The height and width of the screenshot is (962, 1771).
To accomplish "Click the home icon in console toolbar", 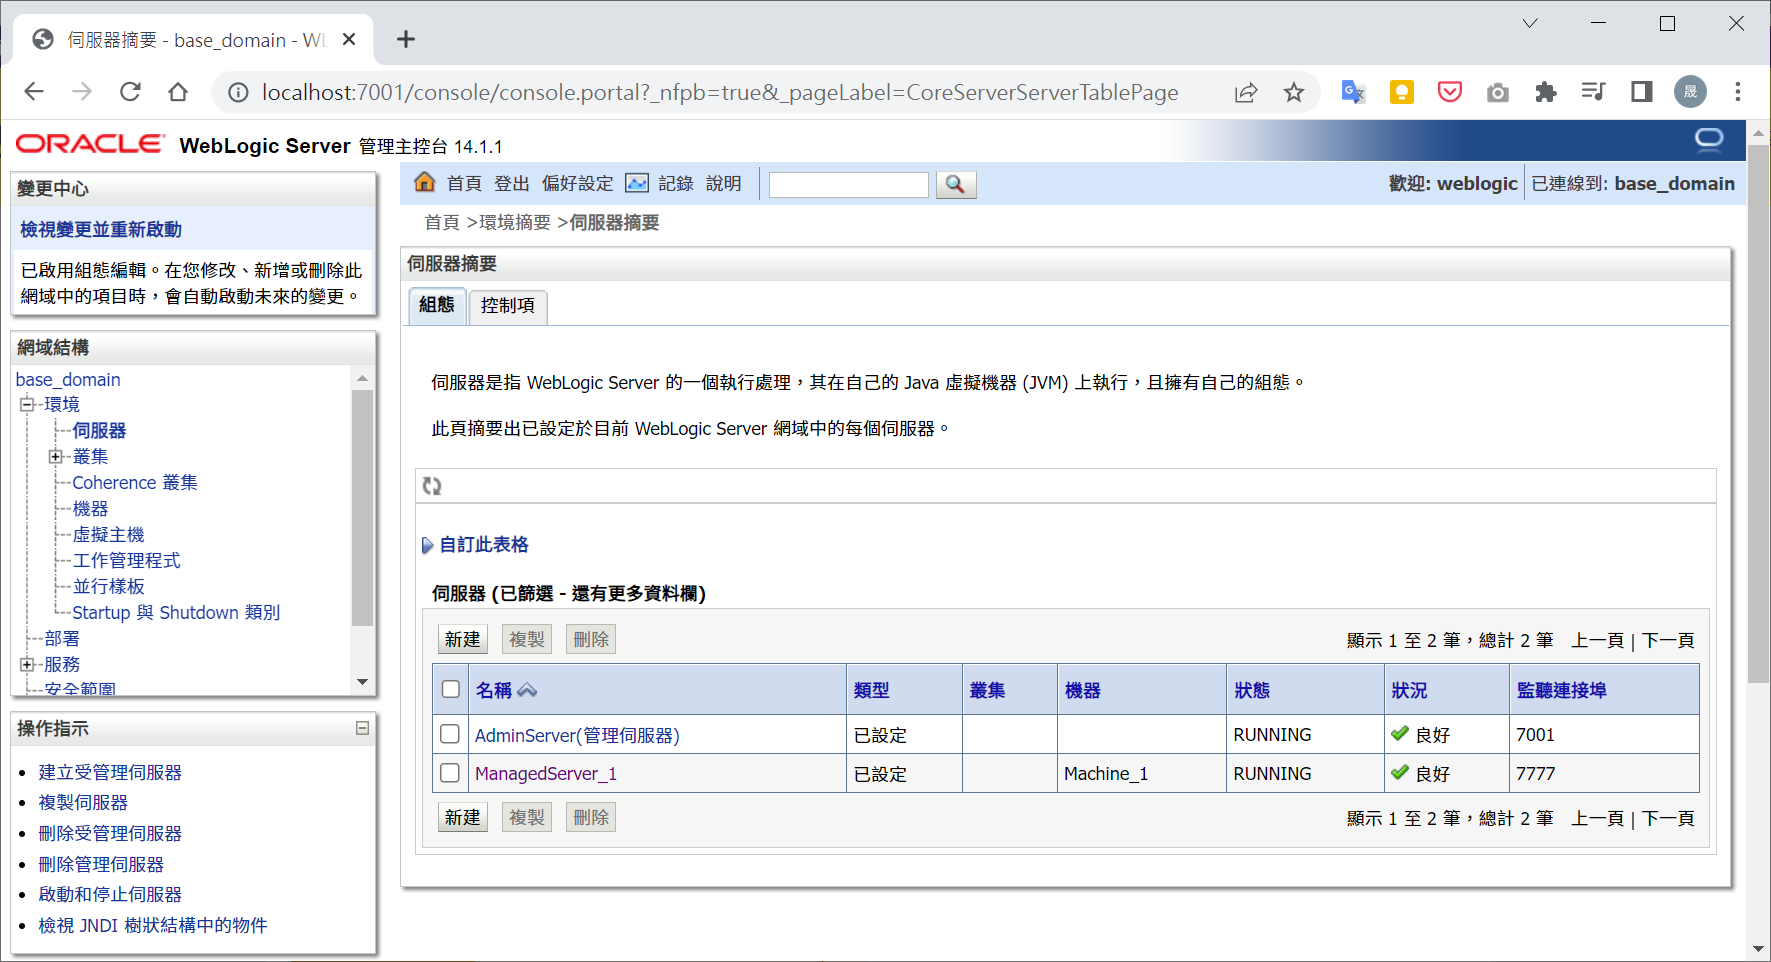I will [425, 182].
